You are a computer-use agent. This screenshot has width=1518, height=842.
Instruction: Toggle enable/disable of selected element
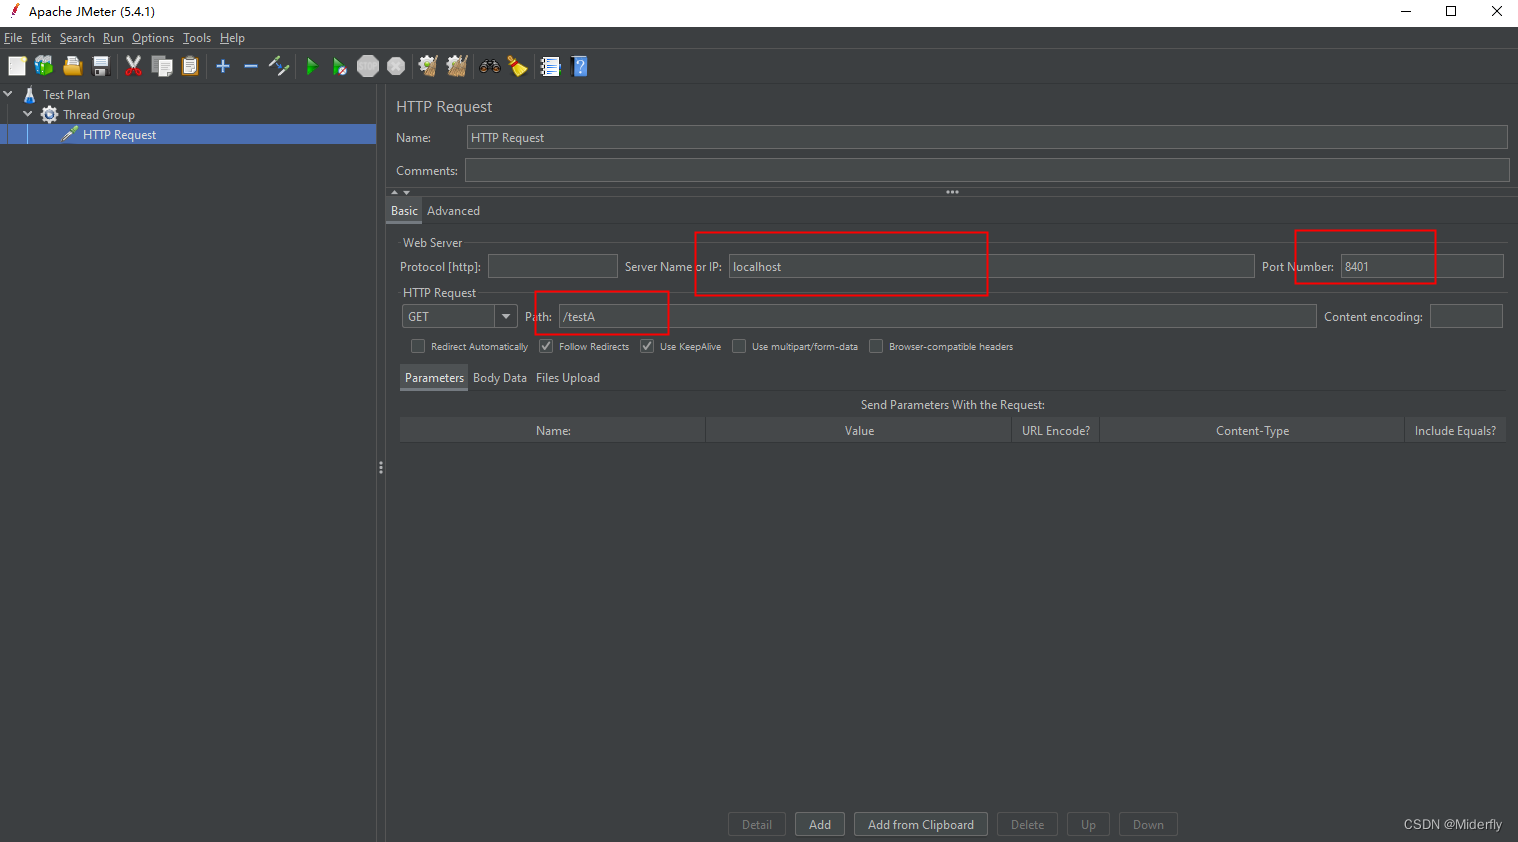(279, 66)
